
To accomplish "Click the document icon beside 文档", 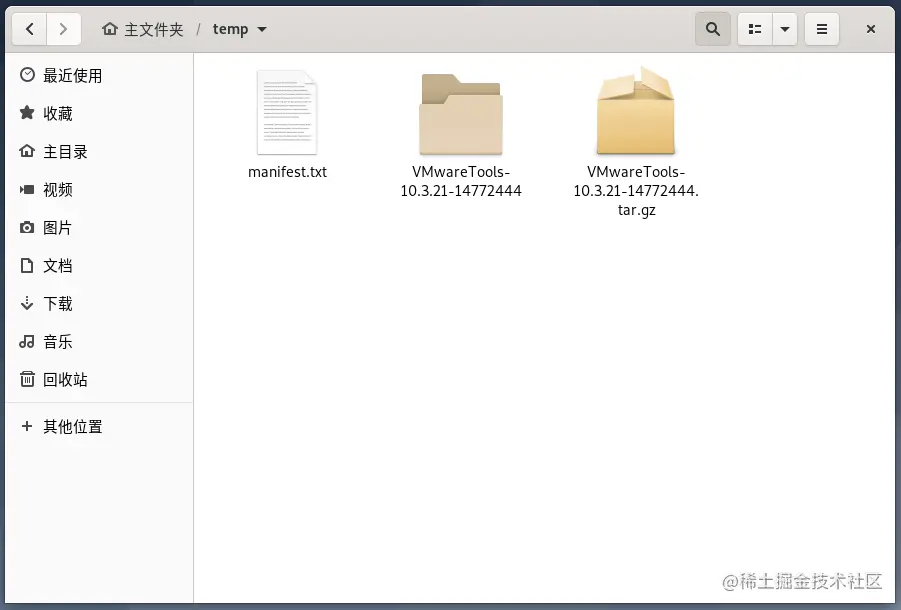I will coord(27,265).
